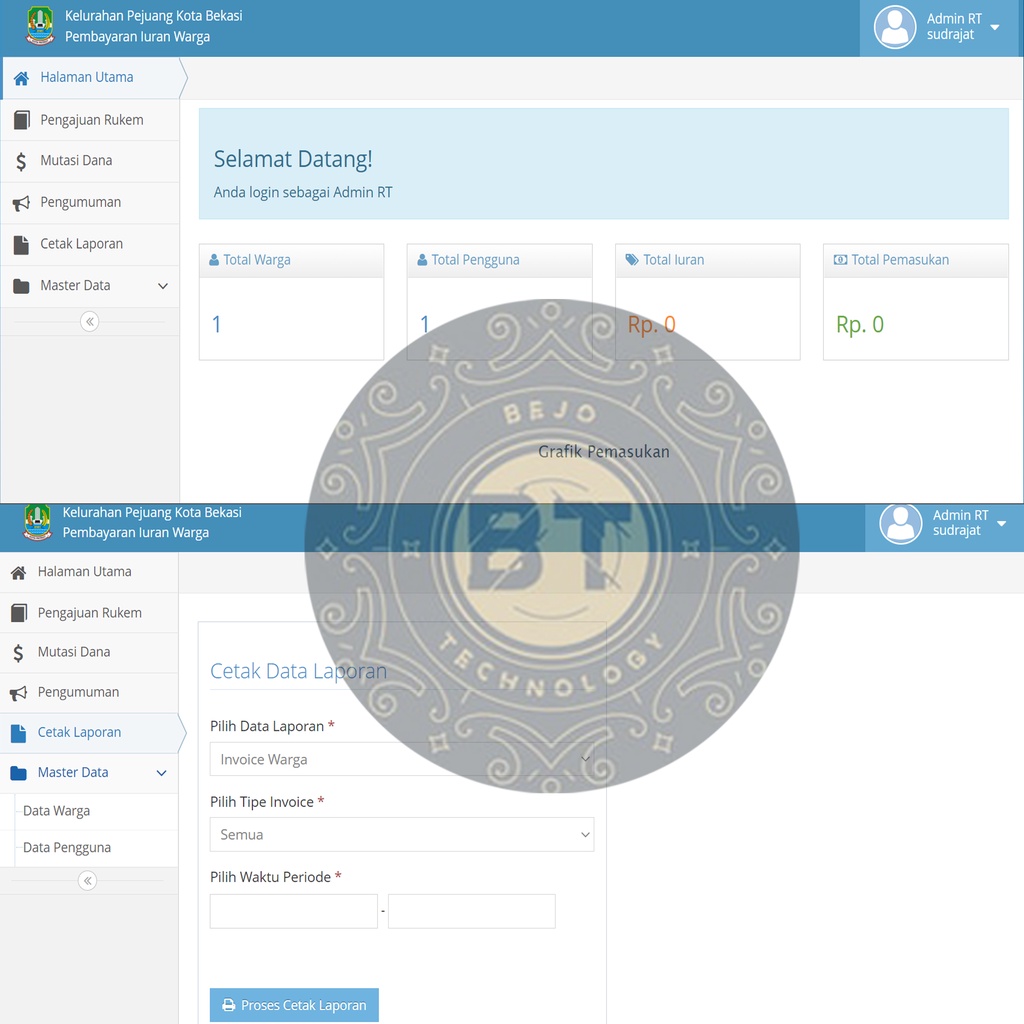Viewport: 1024px width, 1024px height.
Task: Click the dollar icon beside top Mutasi Dana
Action: click(21, 161)
